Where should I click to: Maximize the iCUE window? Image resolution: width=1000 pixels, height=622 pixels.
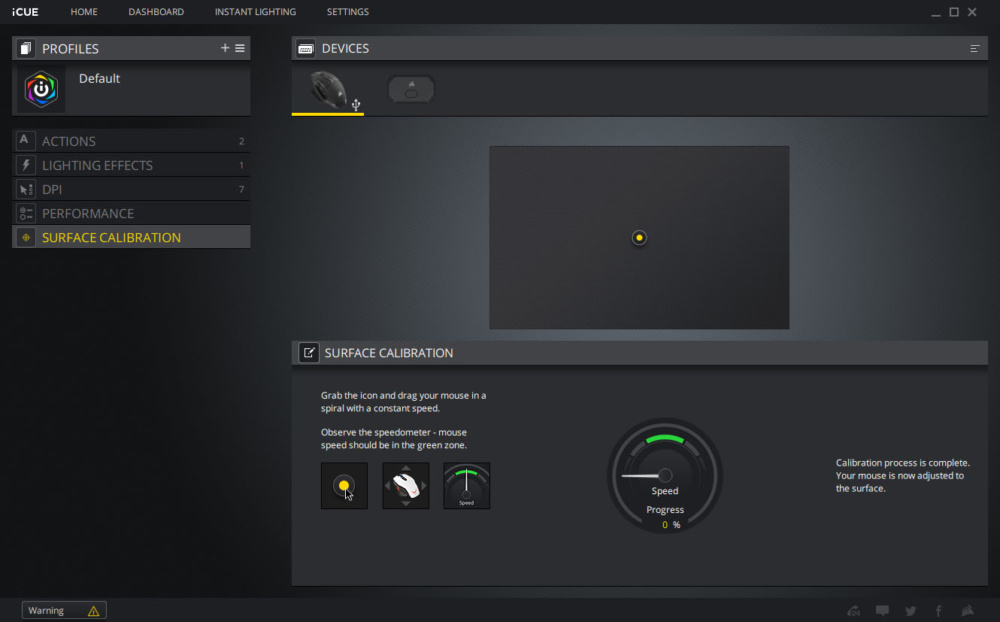[954, 11]
